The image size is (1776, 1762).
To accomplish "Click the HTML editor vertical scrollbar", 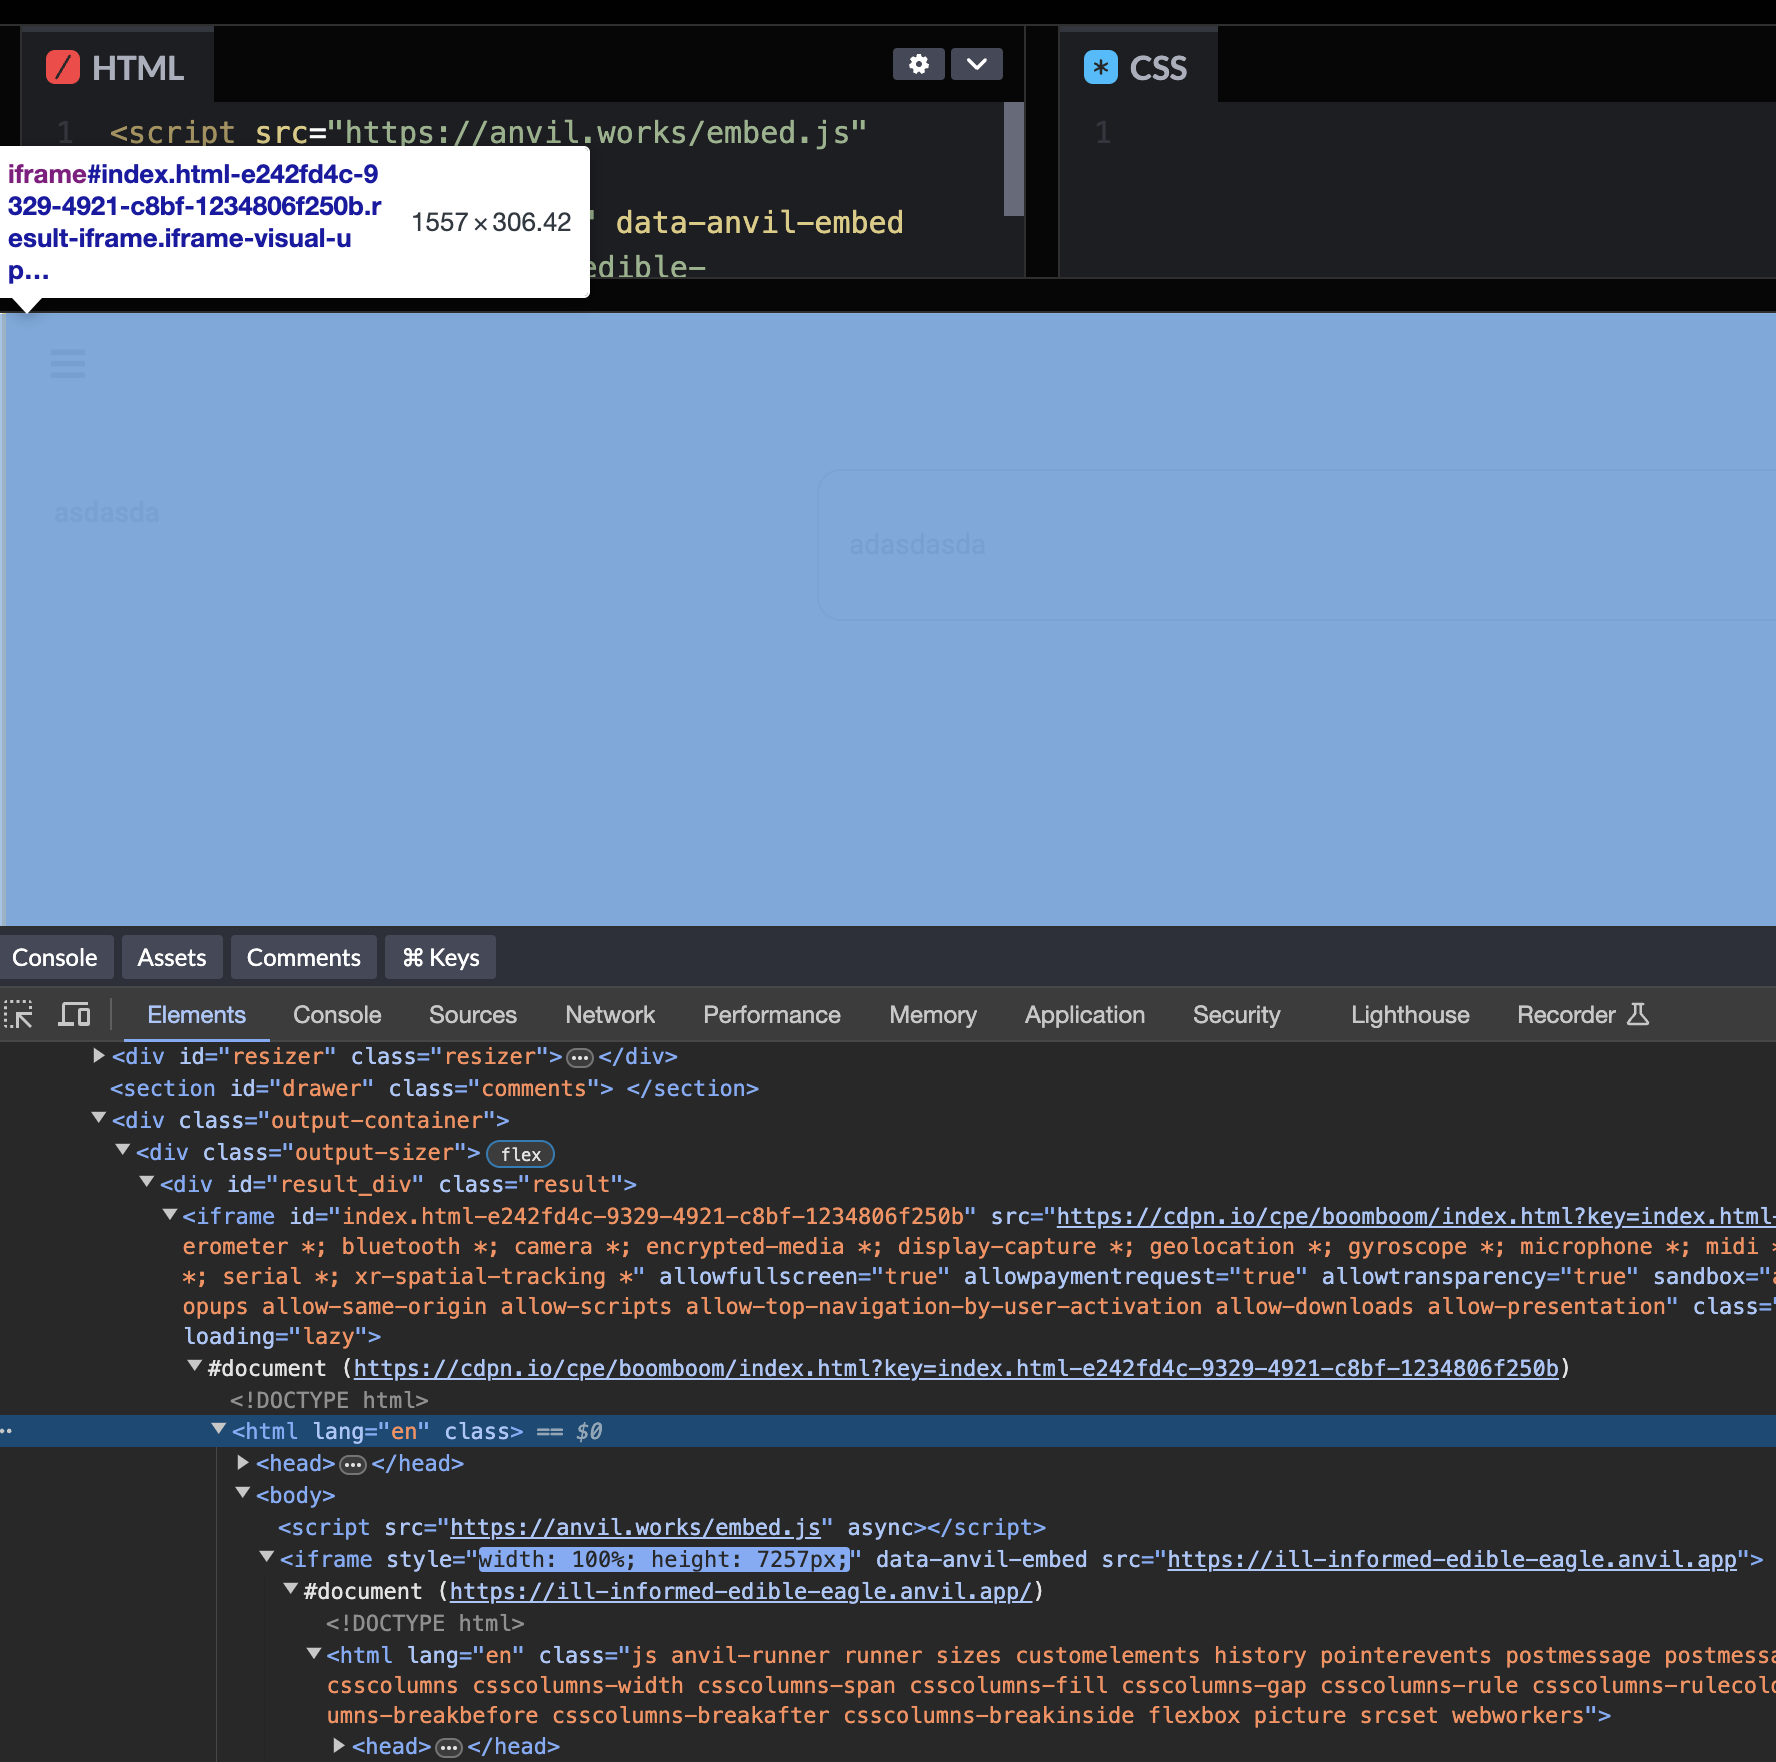I will click(x=1014, y=159).
